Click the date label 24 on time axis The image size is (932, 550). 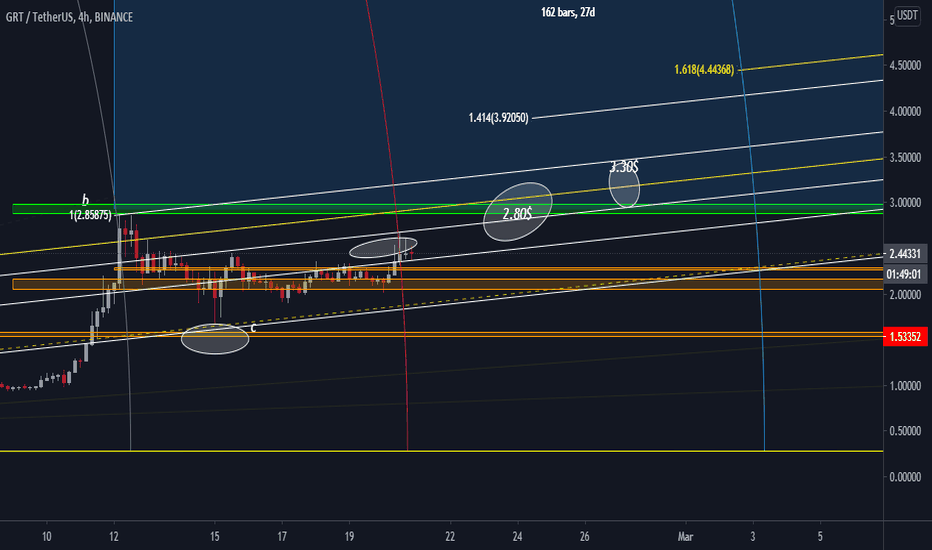pos(517,537)
